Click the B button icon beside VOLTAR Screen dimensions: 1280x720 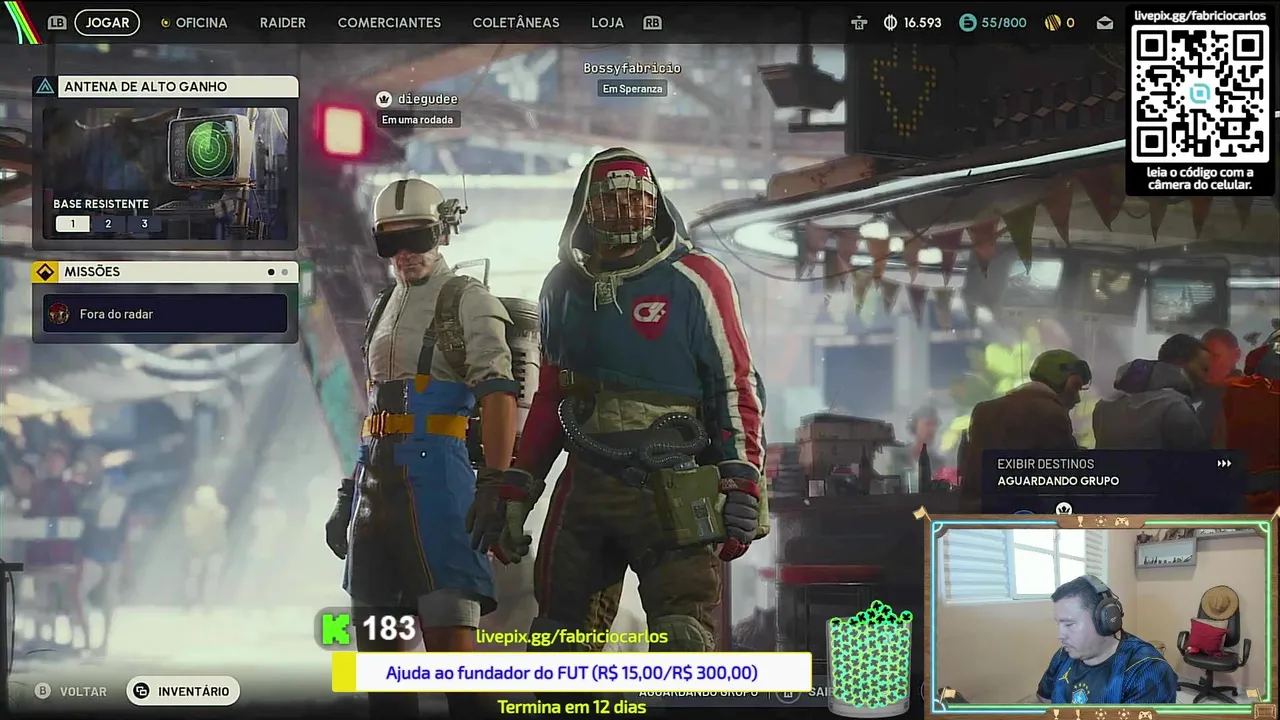pos(42,691)
